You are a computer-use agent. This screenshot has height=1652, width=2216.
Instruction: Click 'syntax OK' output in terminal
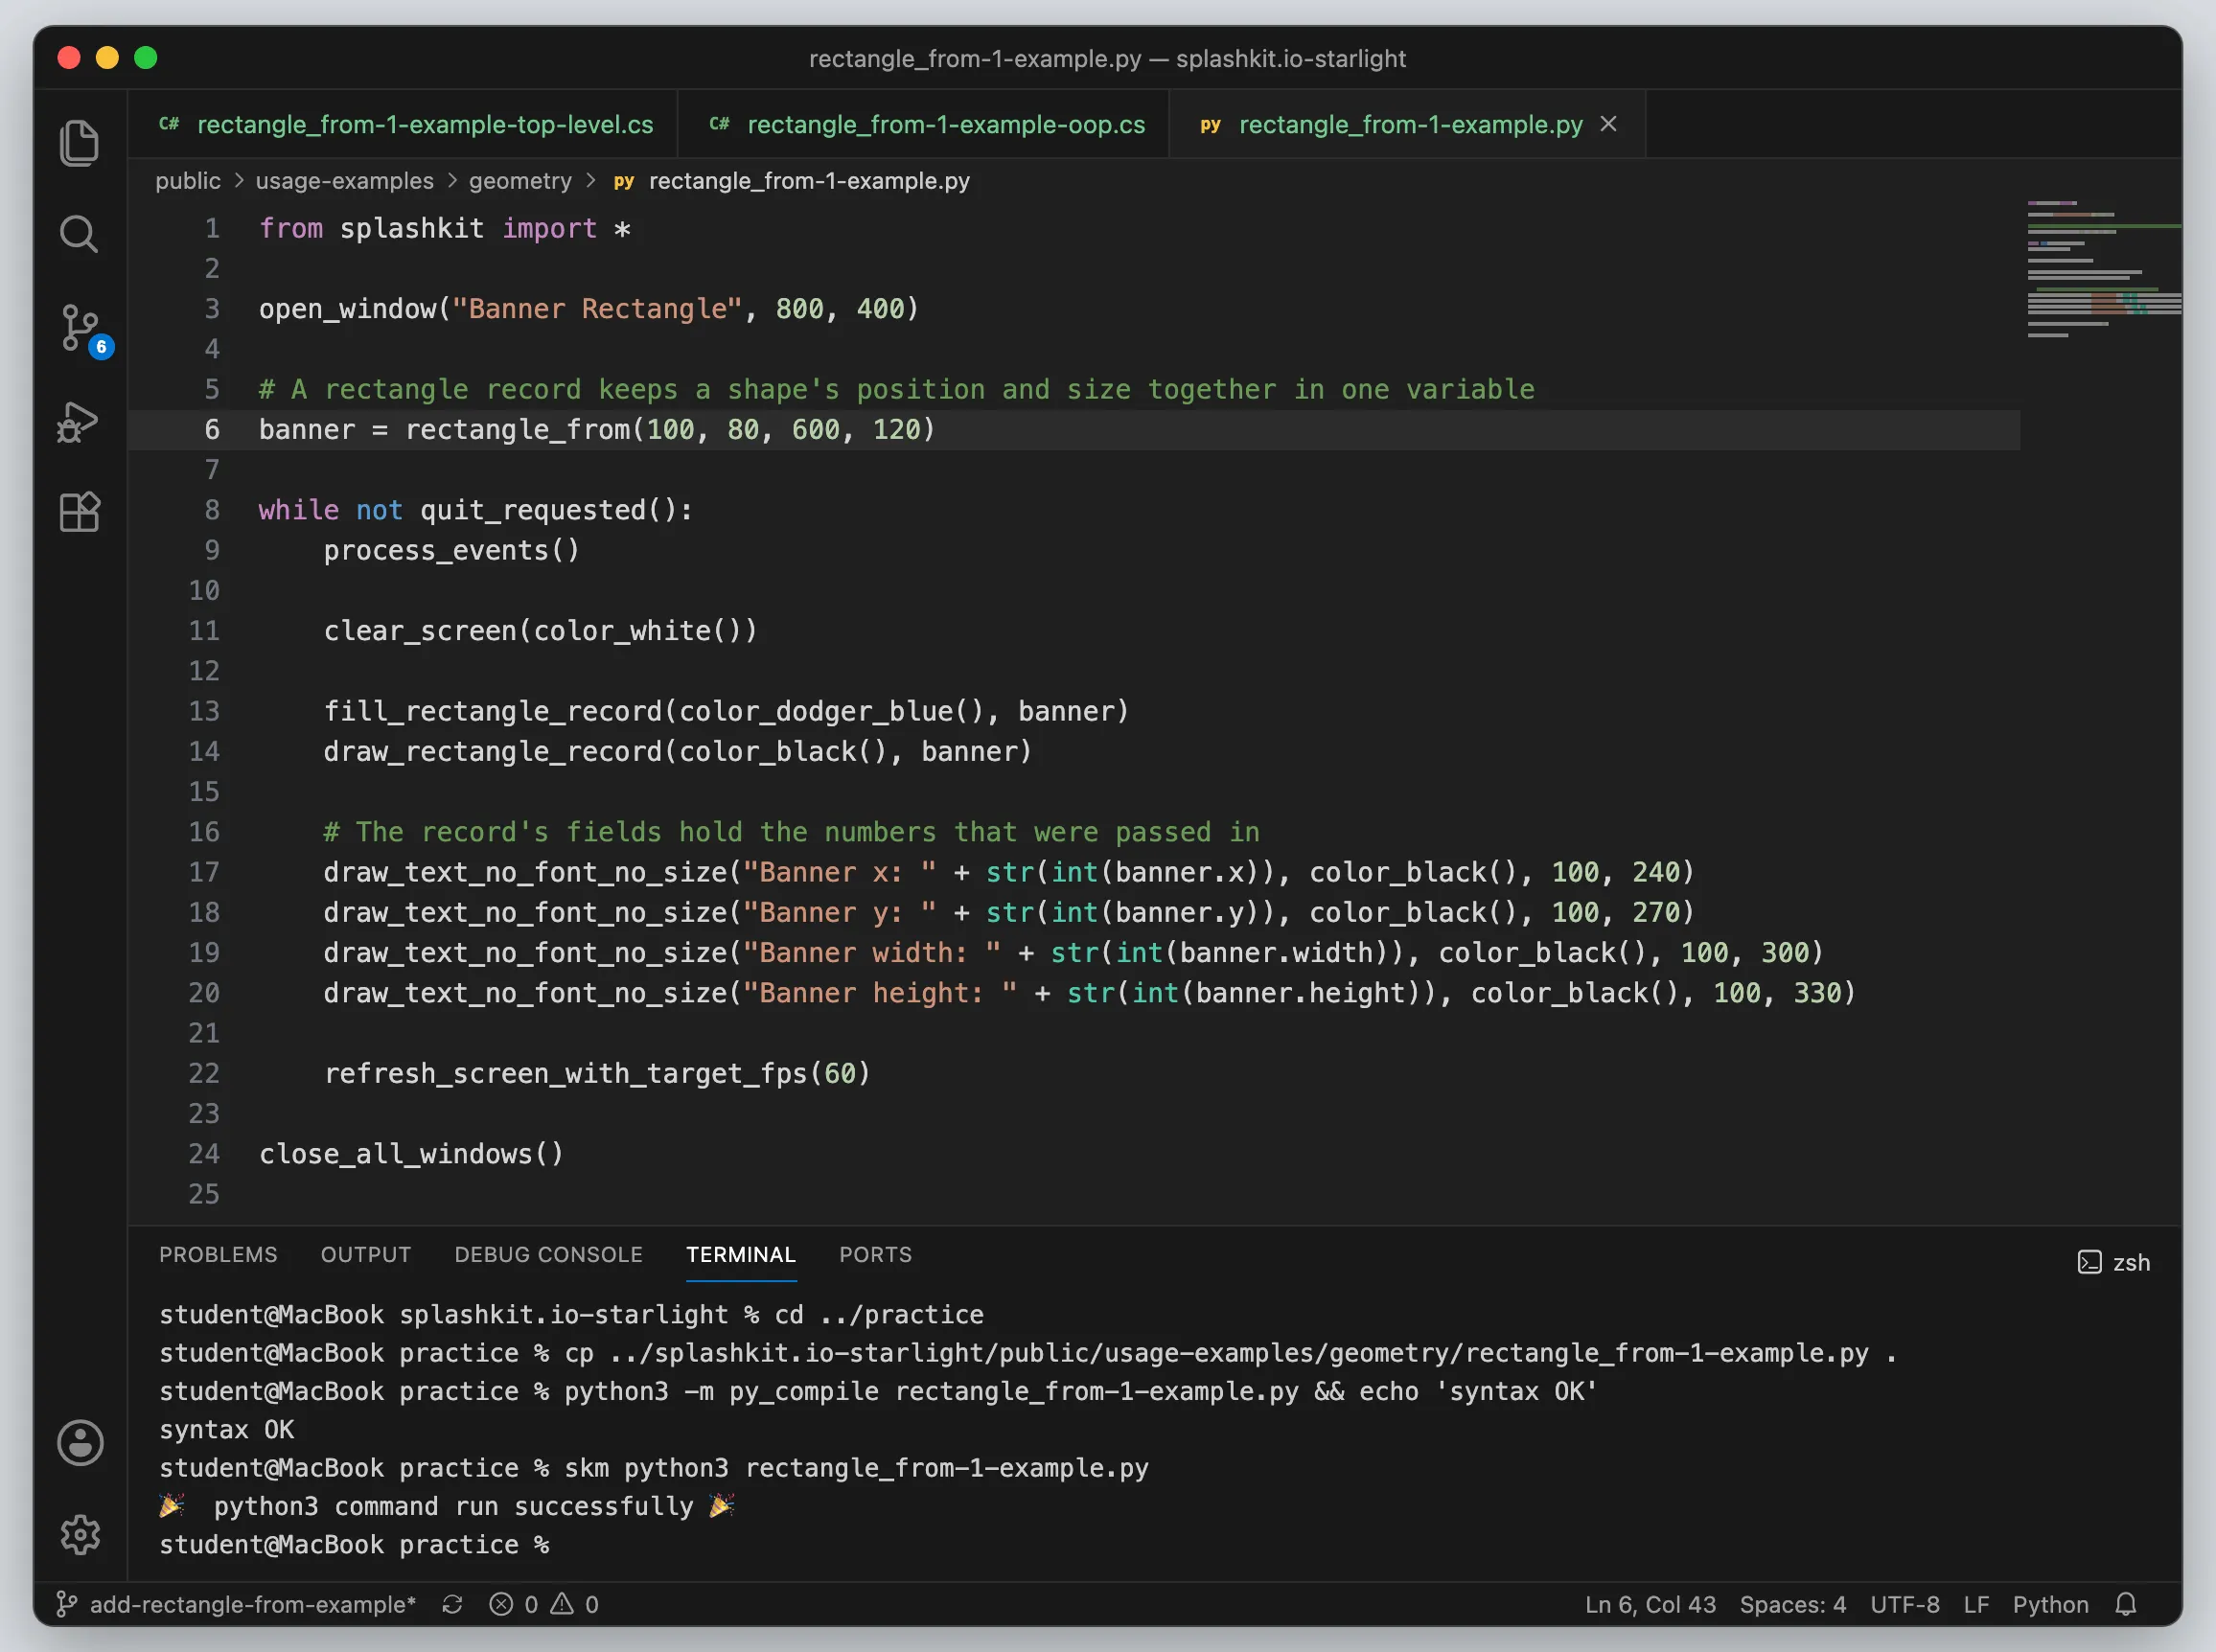tap(226, 1429)
